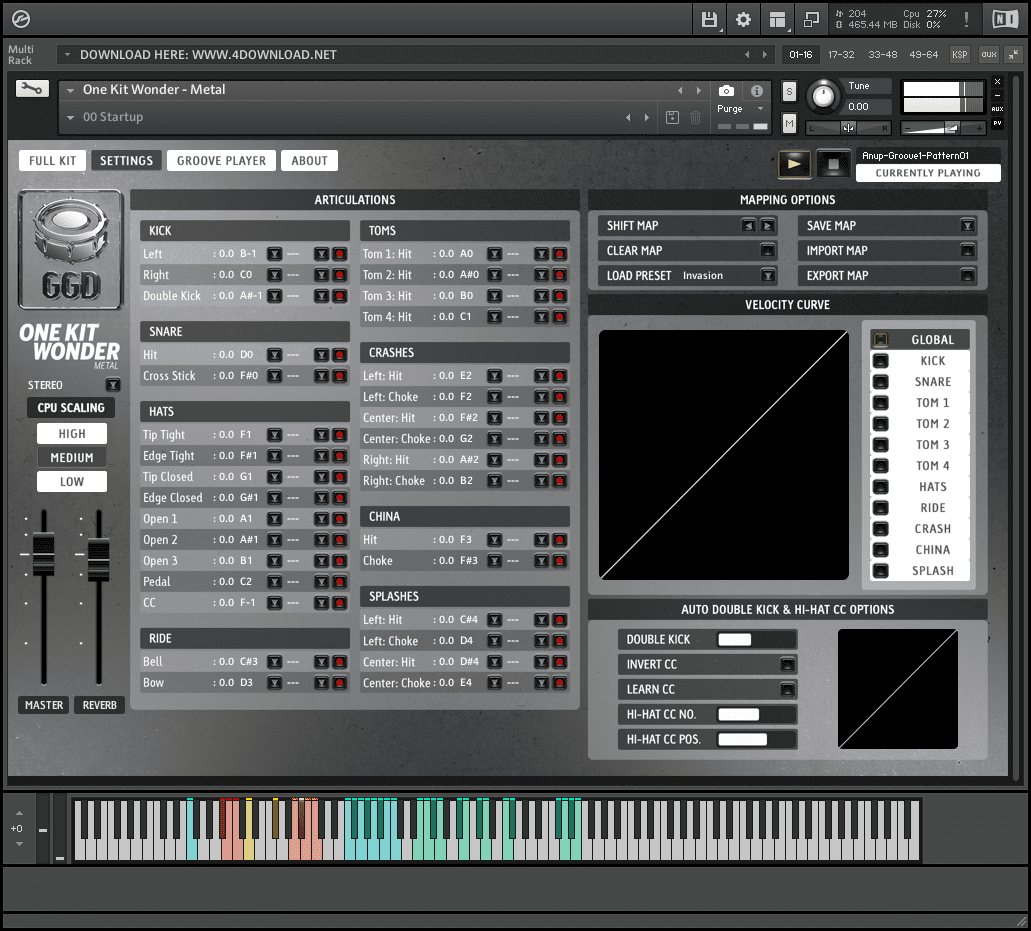Click the CLEAR MAP button
This screenshot has width=1031, height=931.
tap(687, 250)
